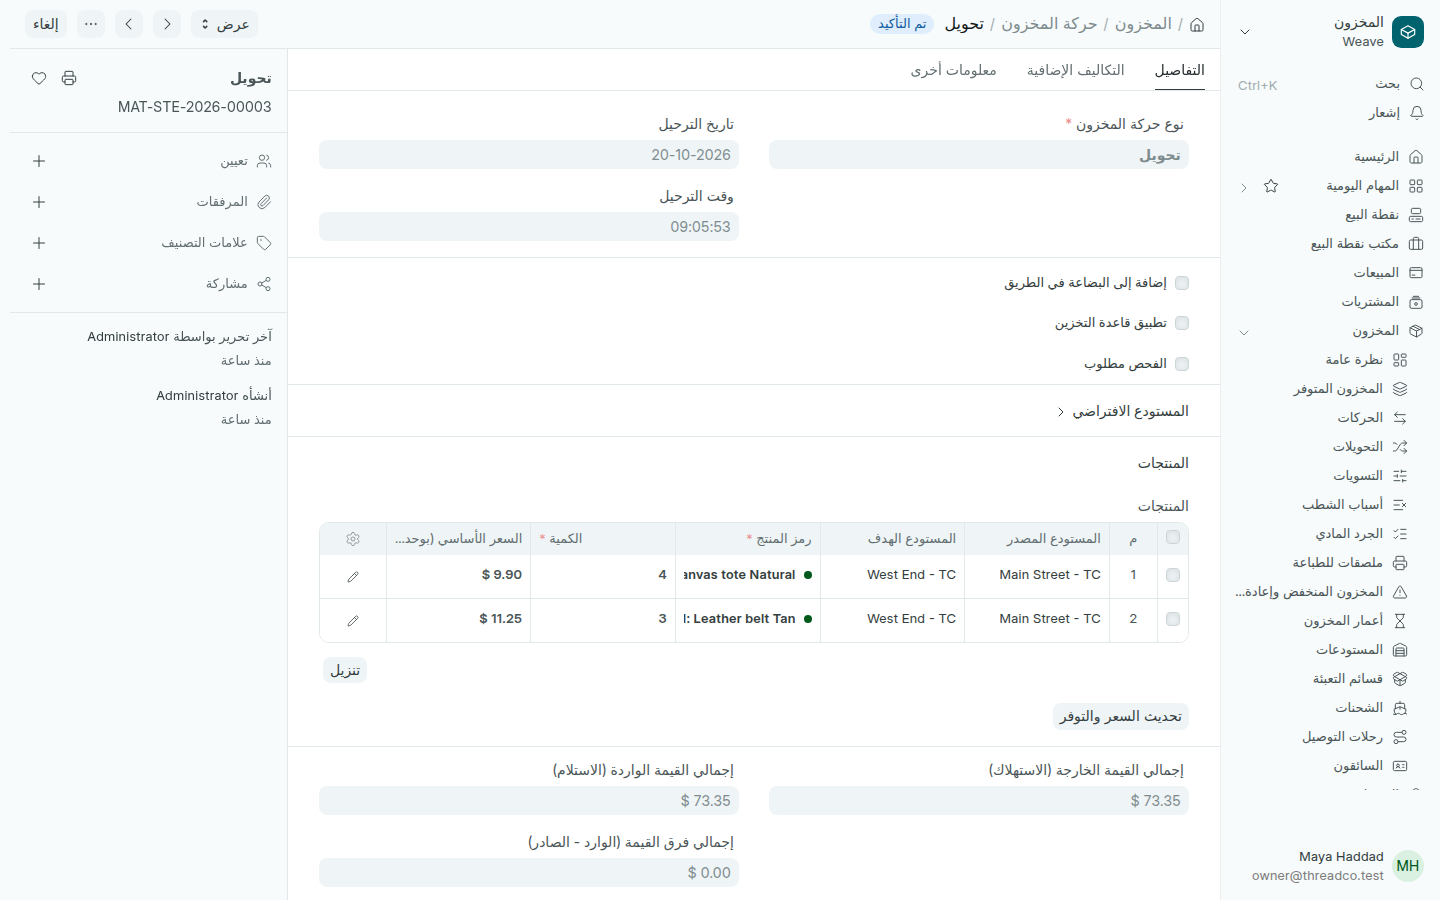Check the الفحص مطلوب checkbox
This screenshot has height=900, width=1440.
pos(1182,364)
